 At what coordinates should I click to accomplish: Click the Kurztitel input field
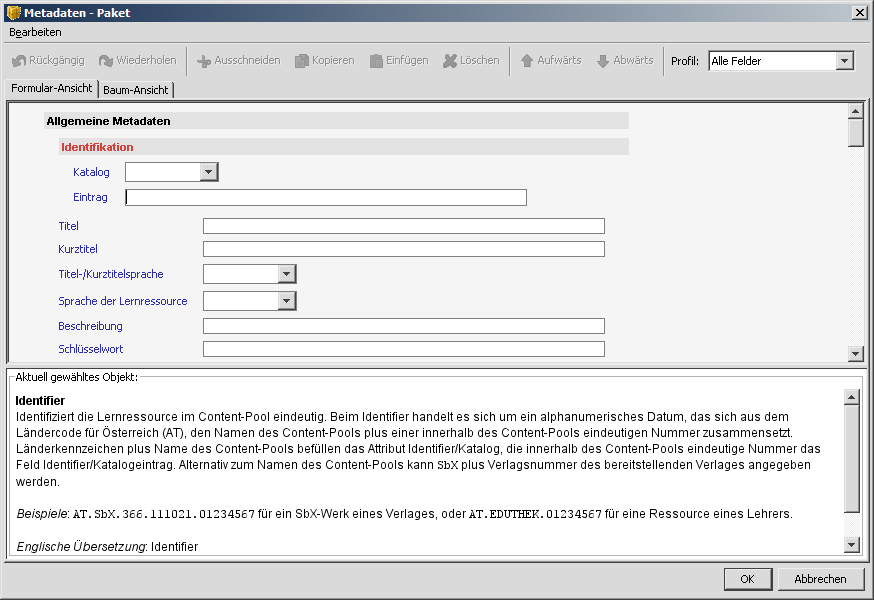tap(404, 249)
